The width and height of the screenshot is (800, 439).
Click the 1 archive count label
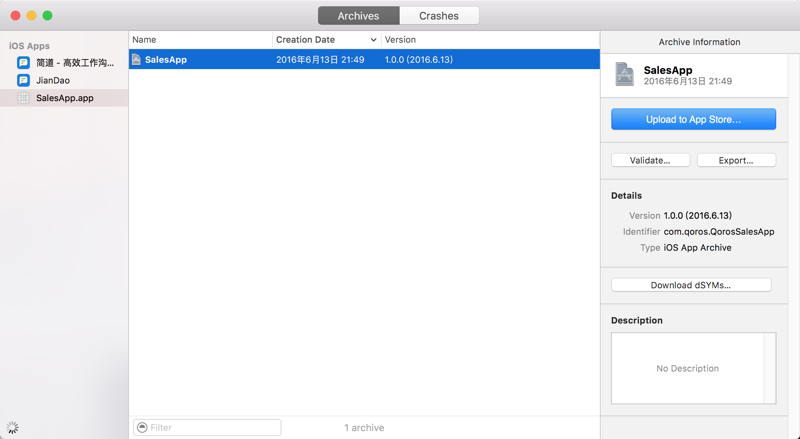click(x=364, y=428)
